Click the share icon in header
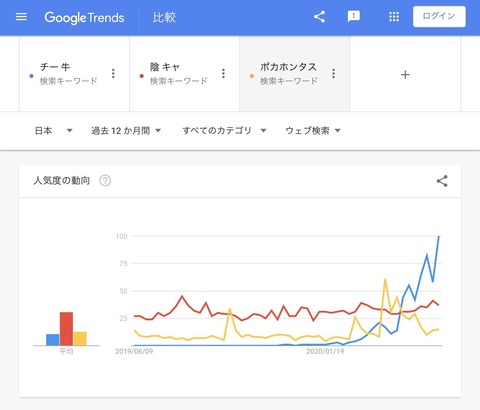Image resolution: width=480 pixels, height=410 pixels. [x=319, y=17]
